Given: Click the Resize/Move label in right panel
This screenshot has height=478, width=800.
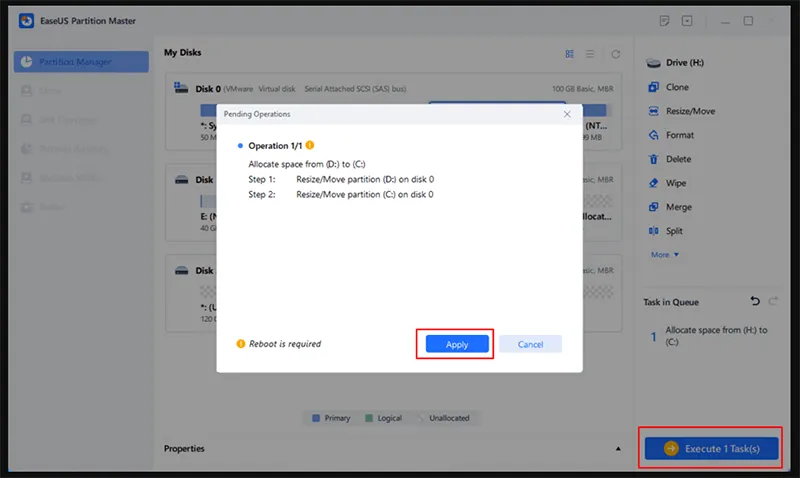Looking at the screenshot, I should point(690,111).
